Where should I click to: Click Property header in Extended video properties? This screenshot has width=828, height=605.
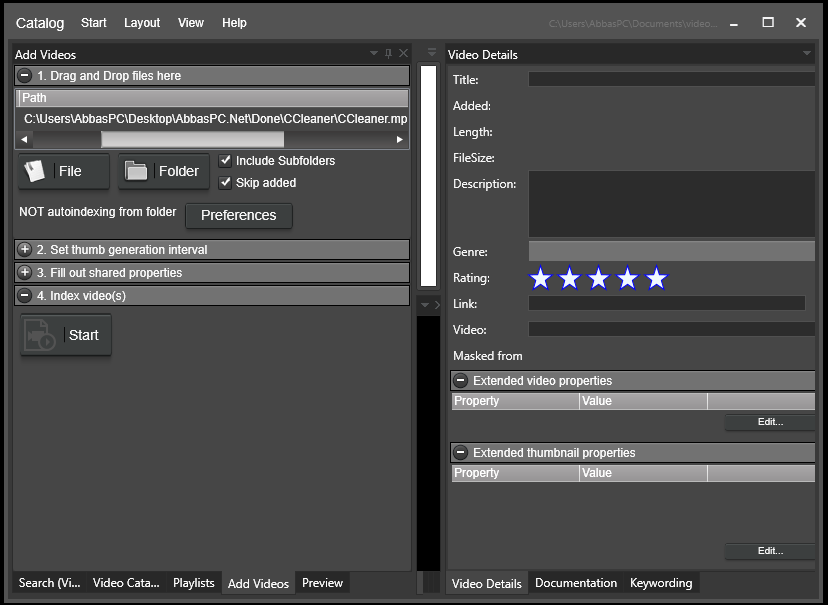click(516, 401)
